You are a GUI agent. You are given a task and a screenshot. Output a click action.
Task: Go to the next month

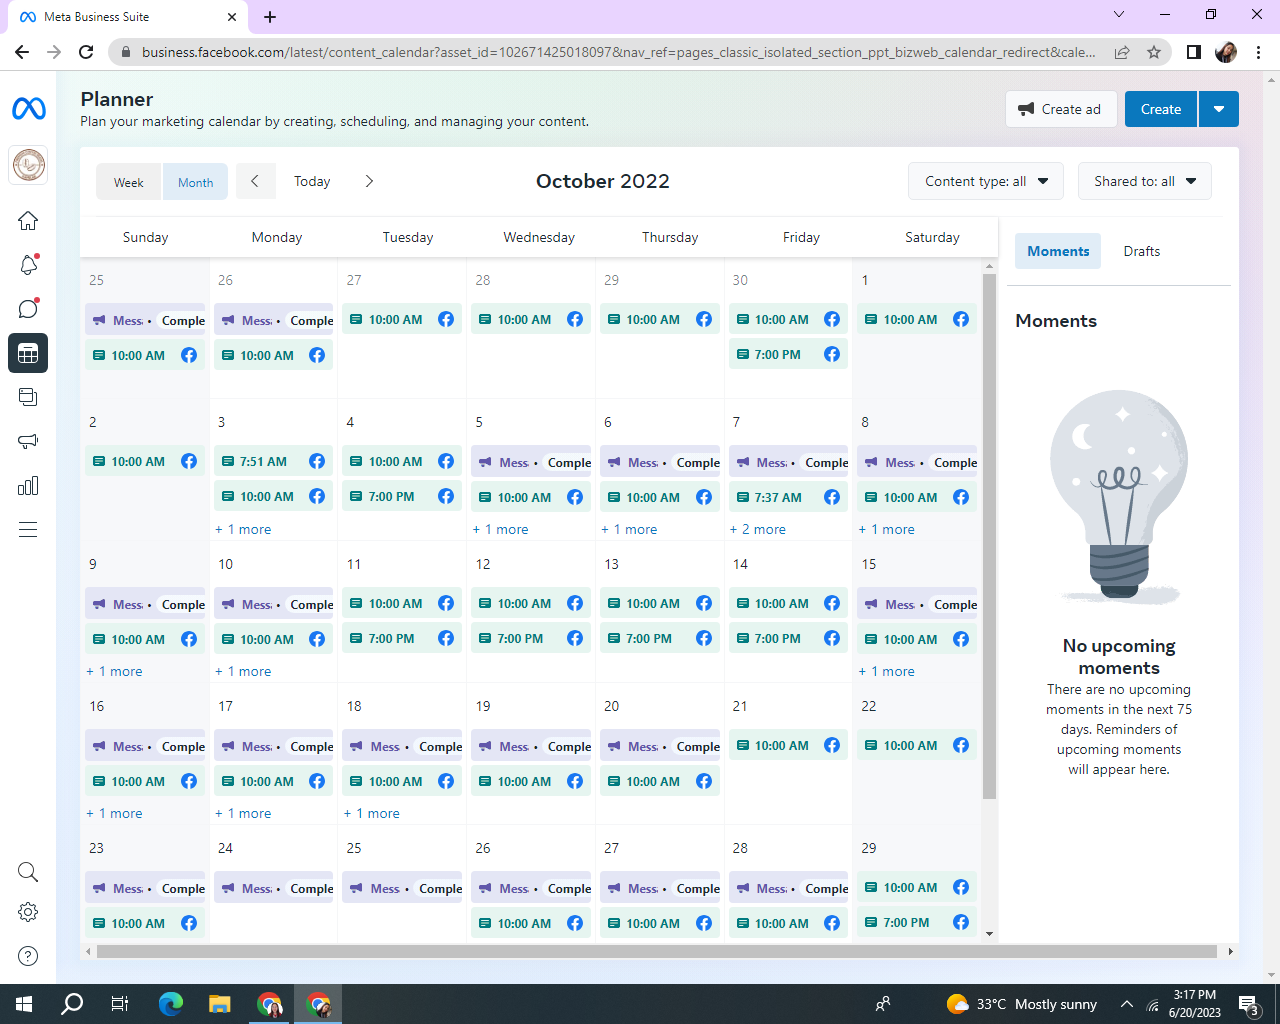[x=369, y=181]
